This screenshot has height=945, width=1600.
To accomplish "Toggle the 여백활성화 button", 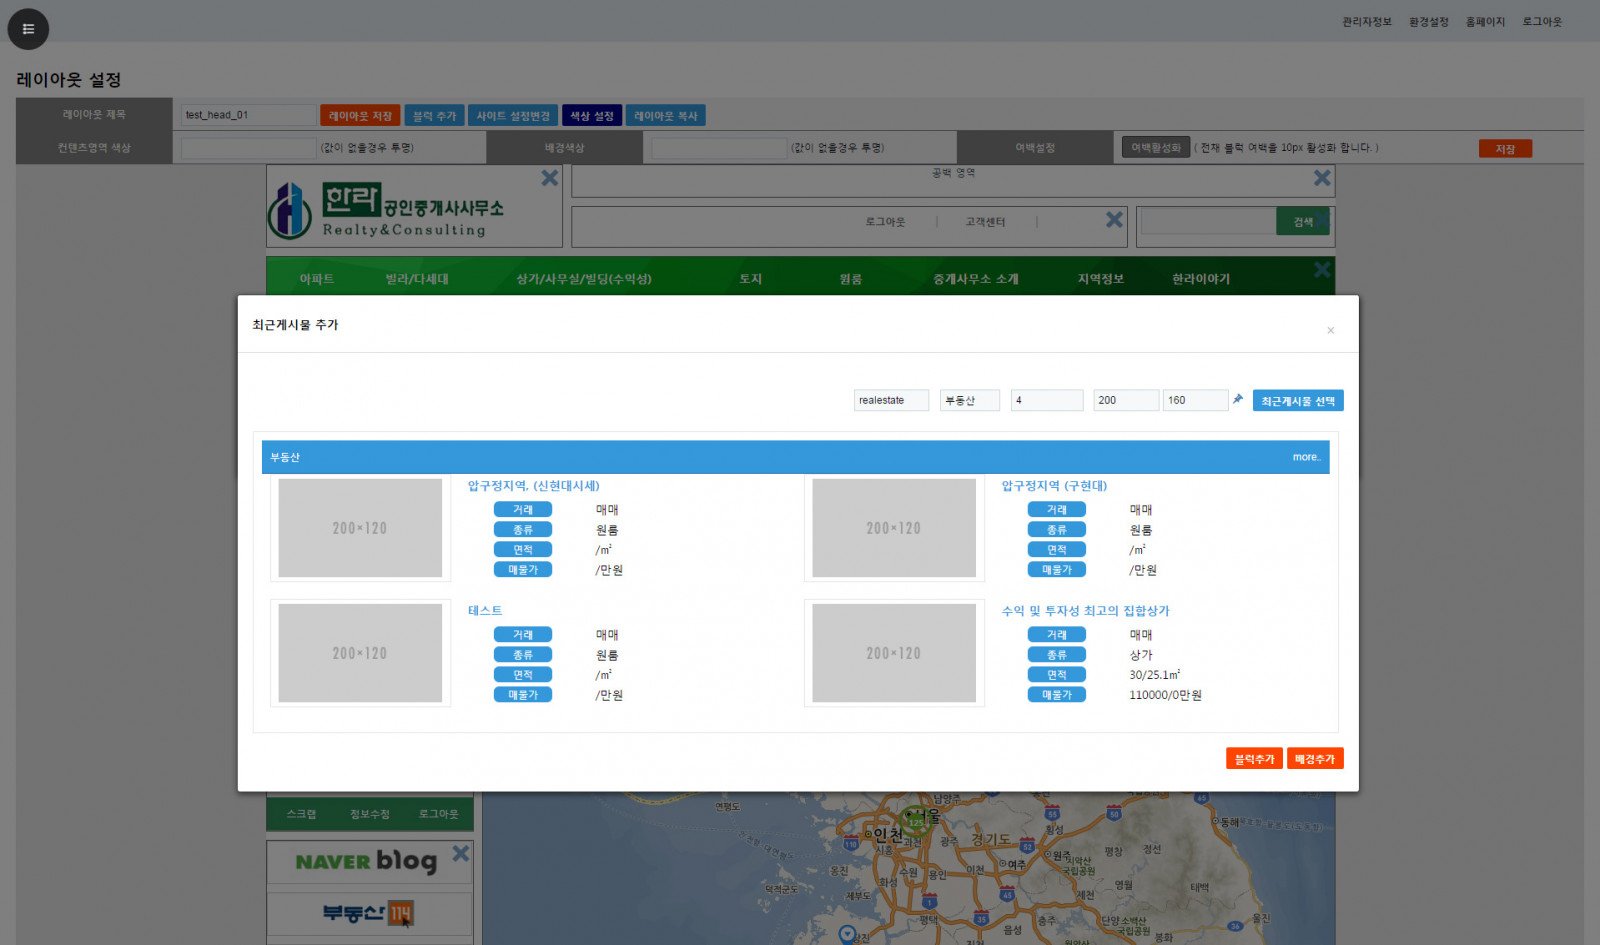I will point(1155,148).
